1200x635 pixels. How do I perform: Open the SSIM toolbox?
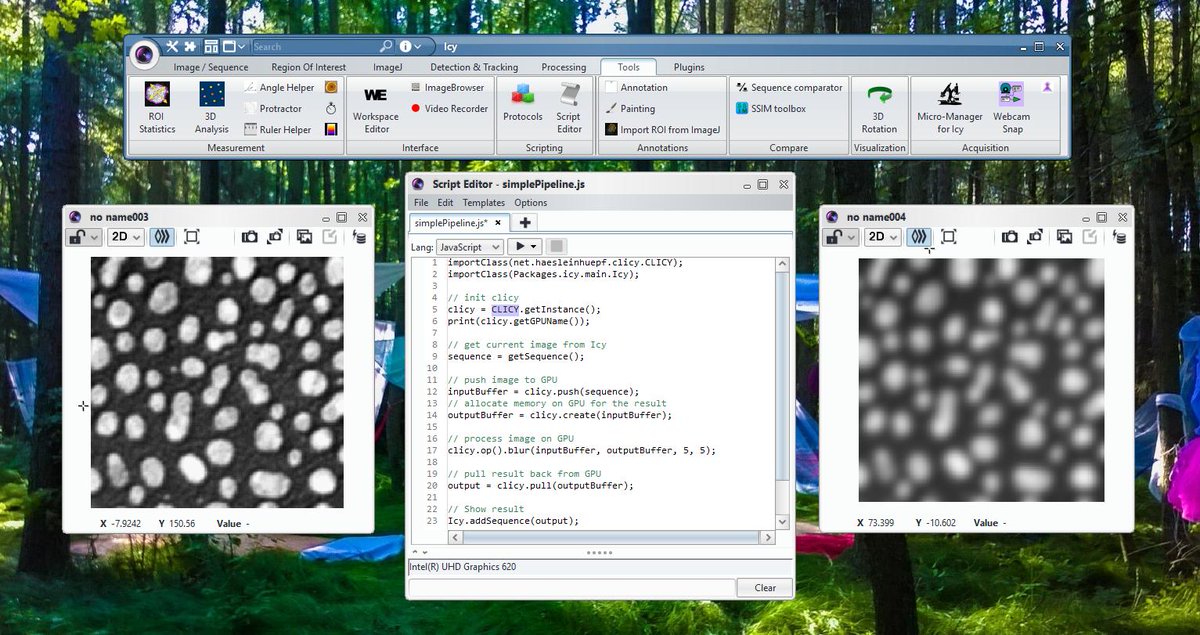point(770,108)
